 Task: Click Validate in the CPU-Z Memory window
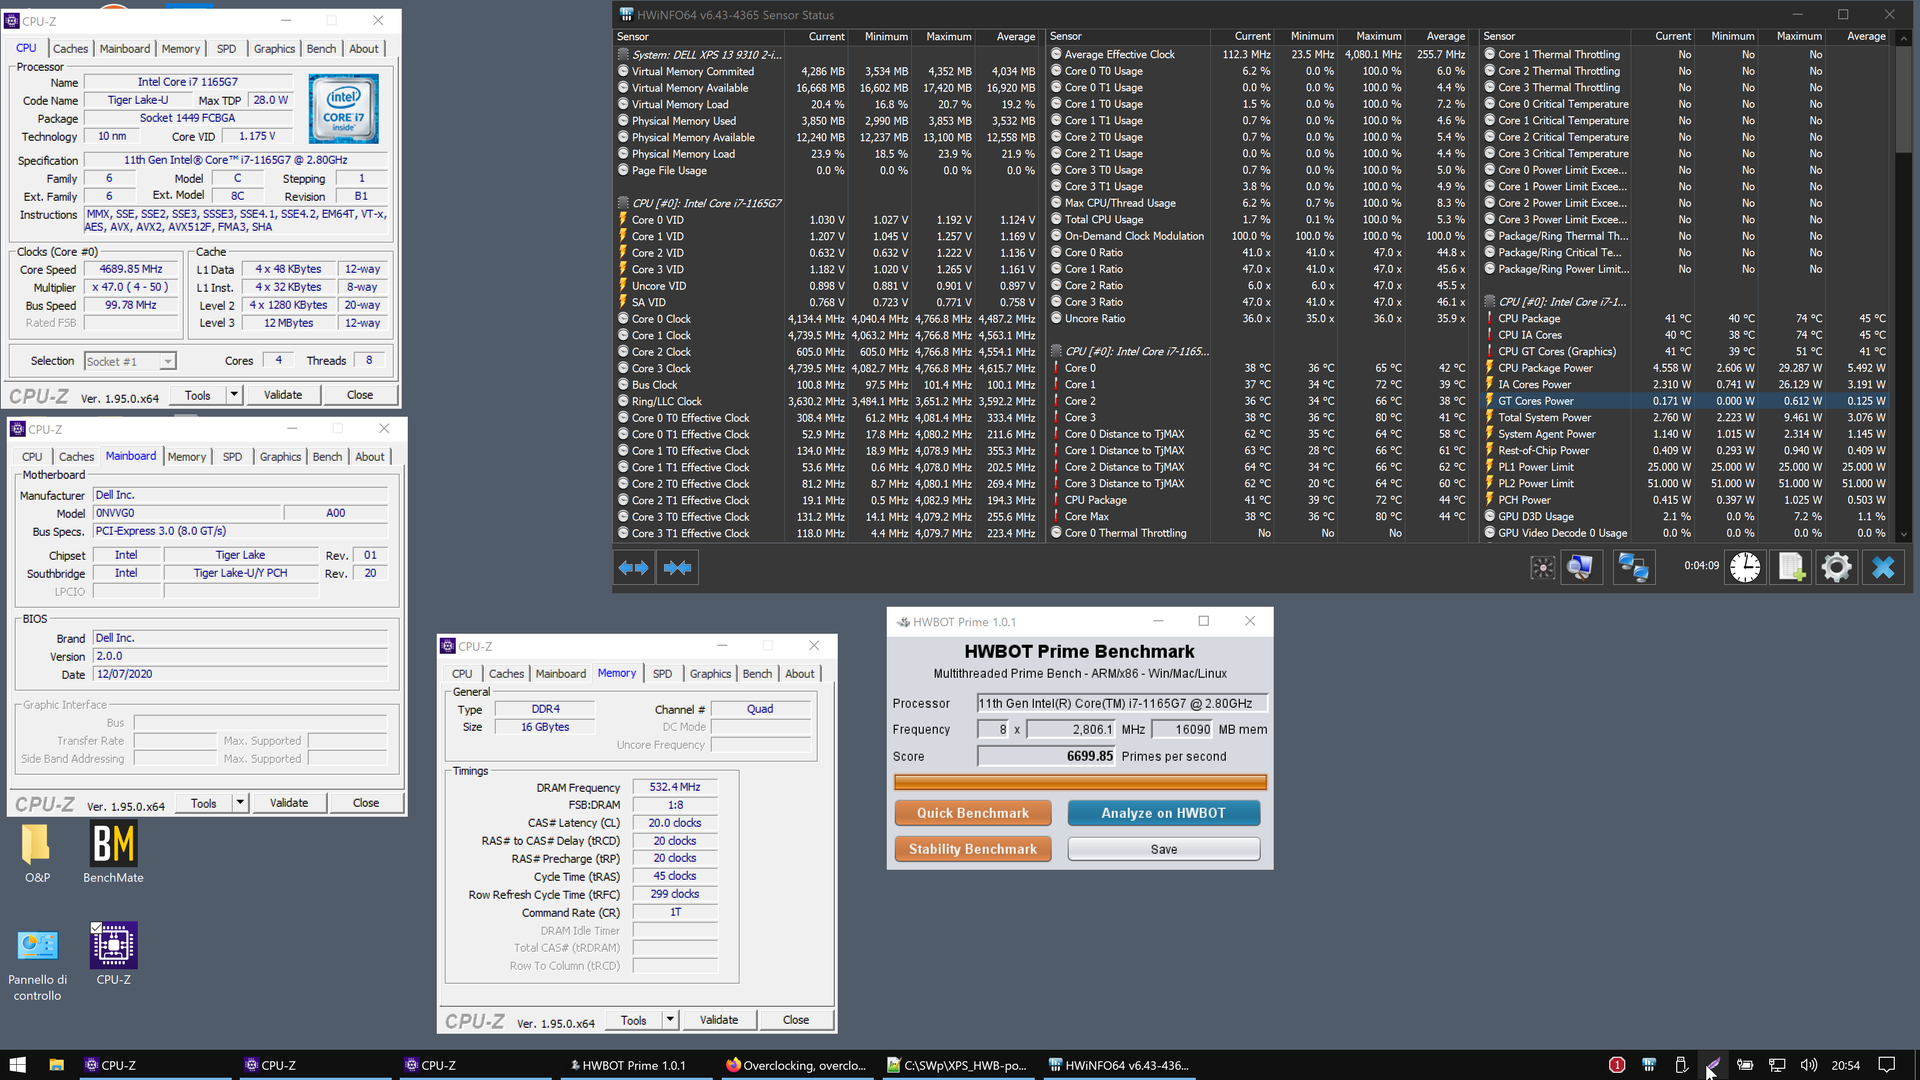pos(719,1020)
